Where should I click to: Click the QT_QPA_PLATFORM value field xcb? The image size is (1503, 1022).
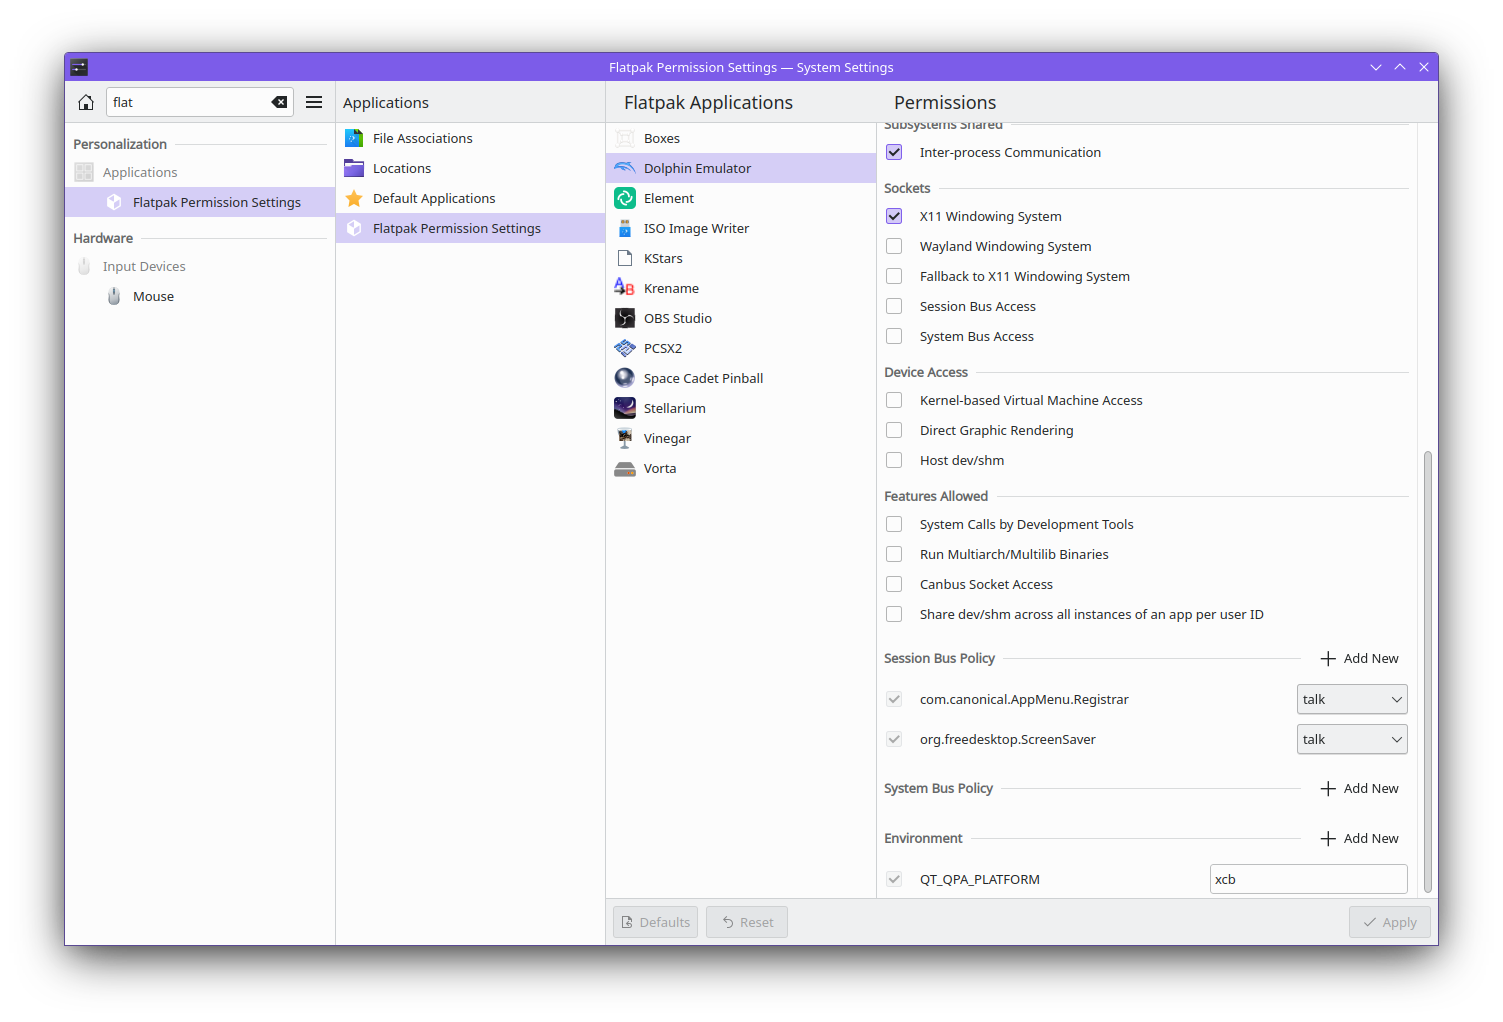point(1308,879)
